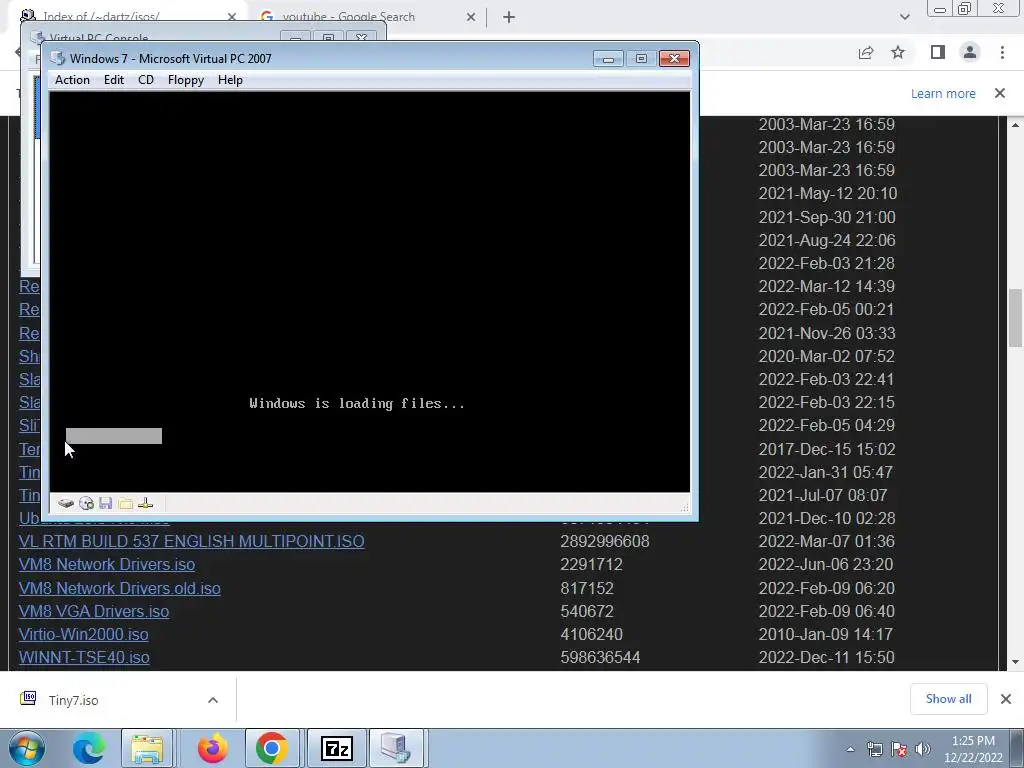The image size is (1024, 768).
Task: Open WINNT-TSE40.iso link
Action: point(84,657)
